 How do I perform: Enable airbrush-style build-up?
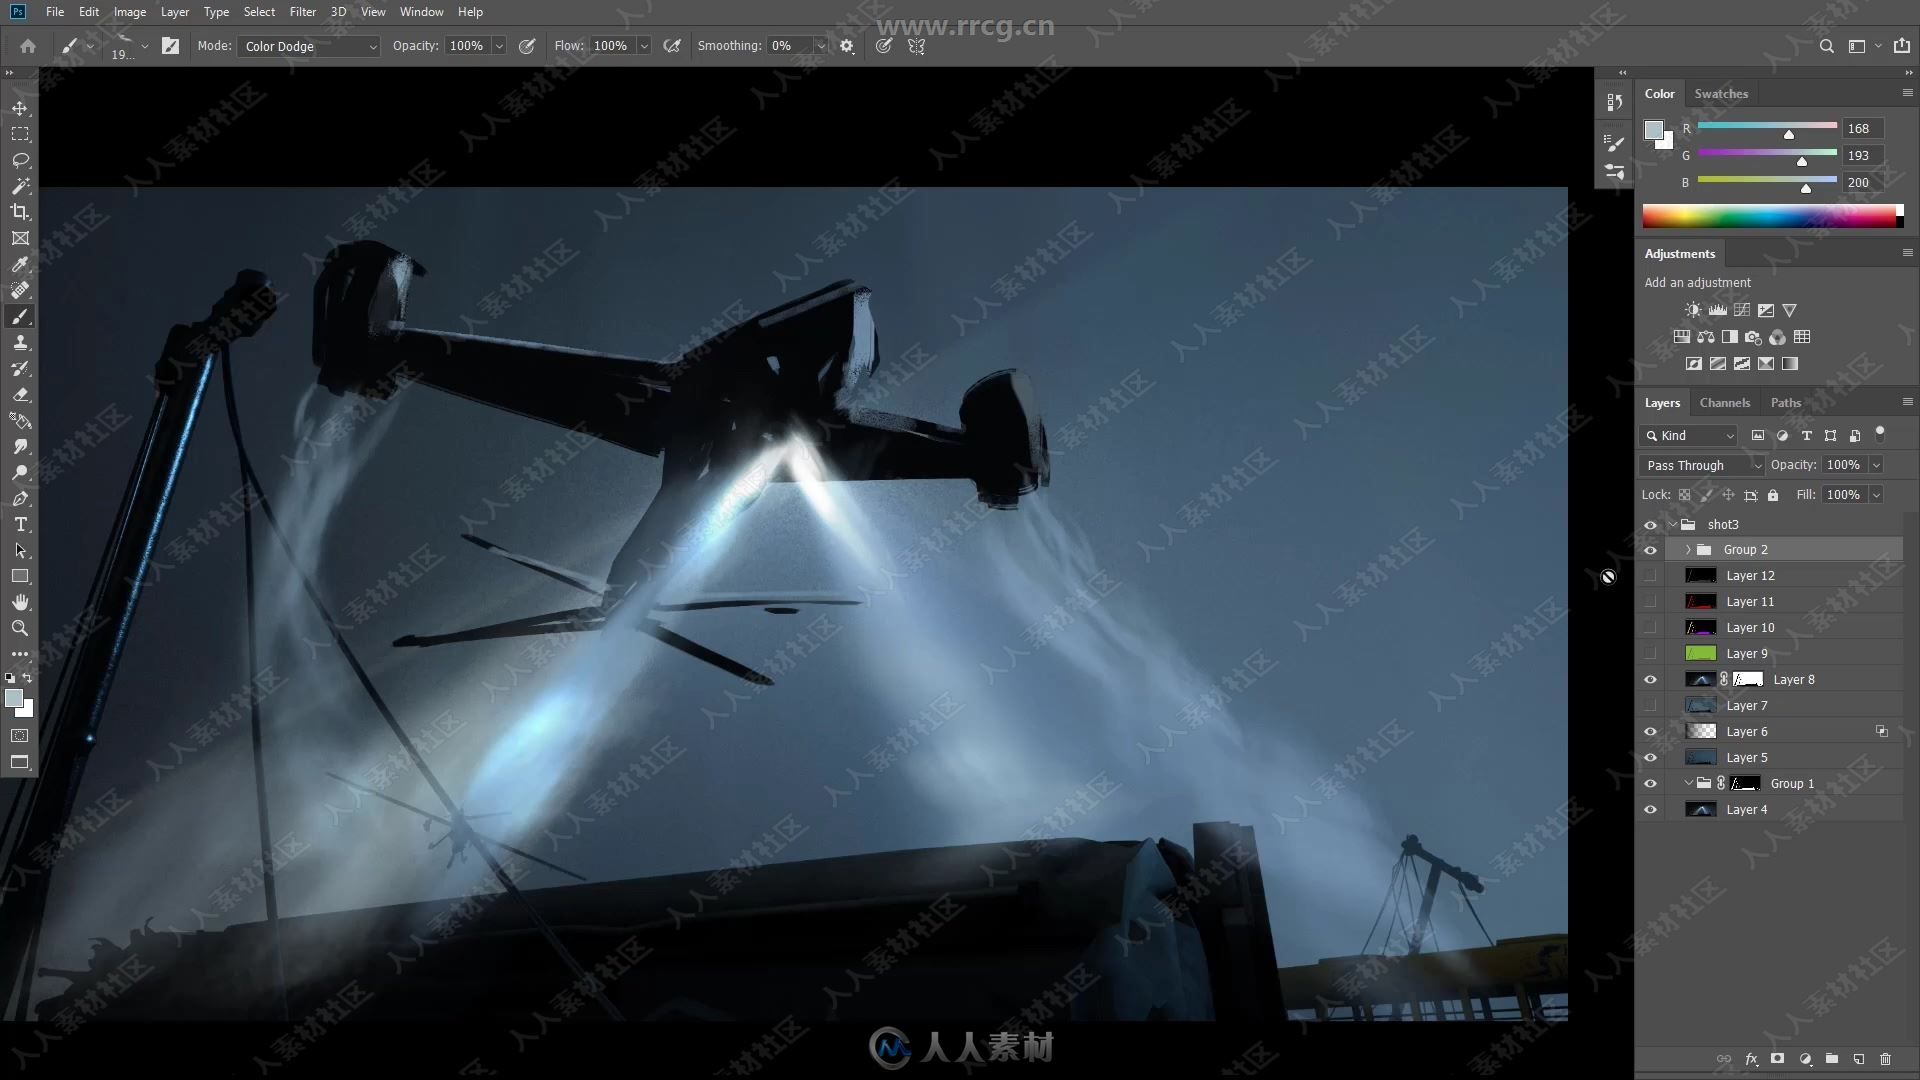click(672, 46)
